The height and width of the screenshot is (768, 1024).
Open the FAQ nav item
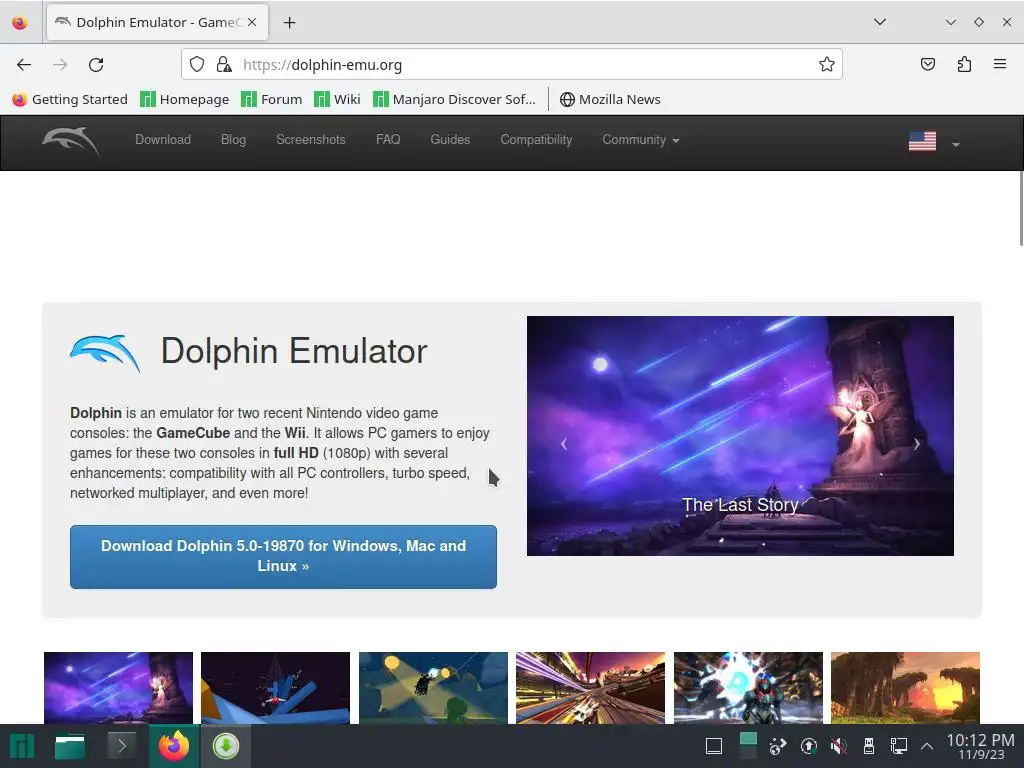[x=388, y=140]
